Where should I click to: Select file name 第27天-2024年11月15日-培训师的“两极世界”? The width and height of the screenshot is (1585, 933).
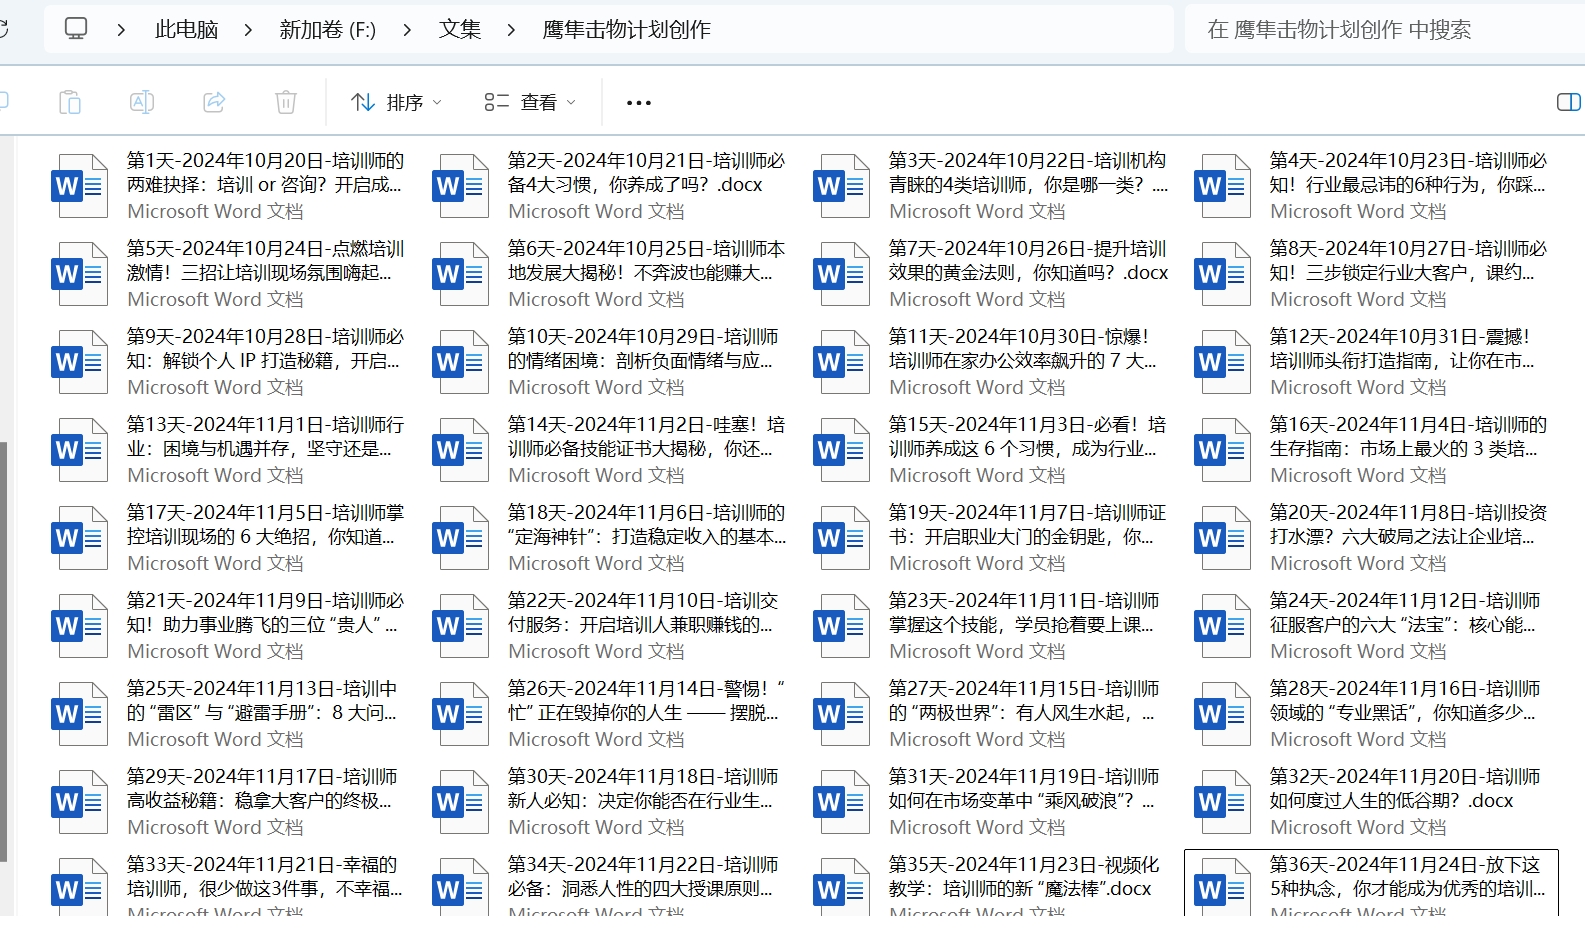point(1024,701)
